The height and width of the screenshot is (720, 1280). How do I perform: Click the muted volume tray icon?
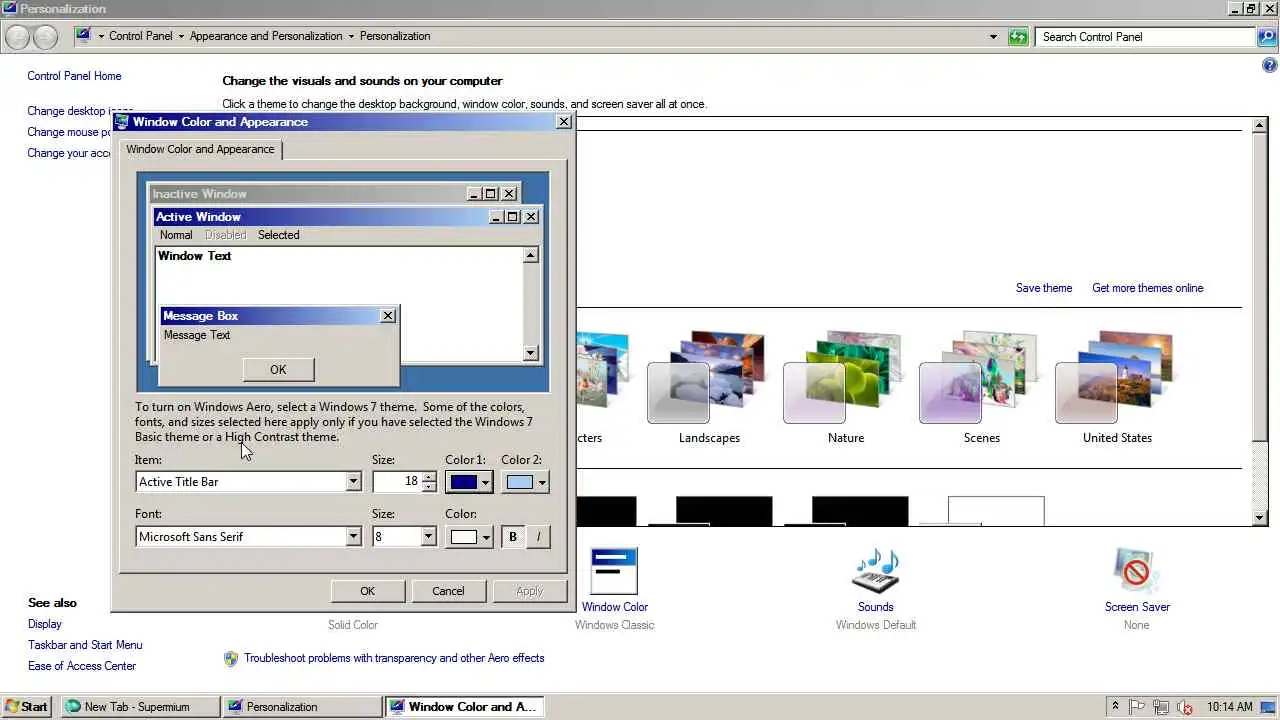[1184, 706]
